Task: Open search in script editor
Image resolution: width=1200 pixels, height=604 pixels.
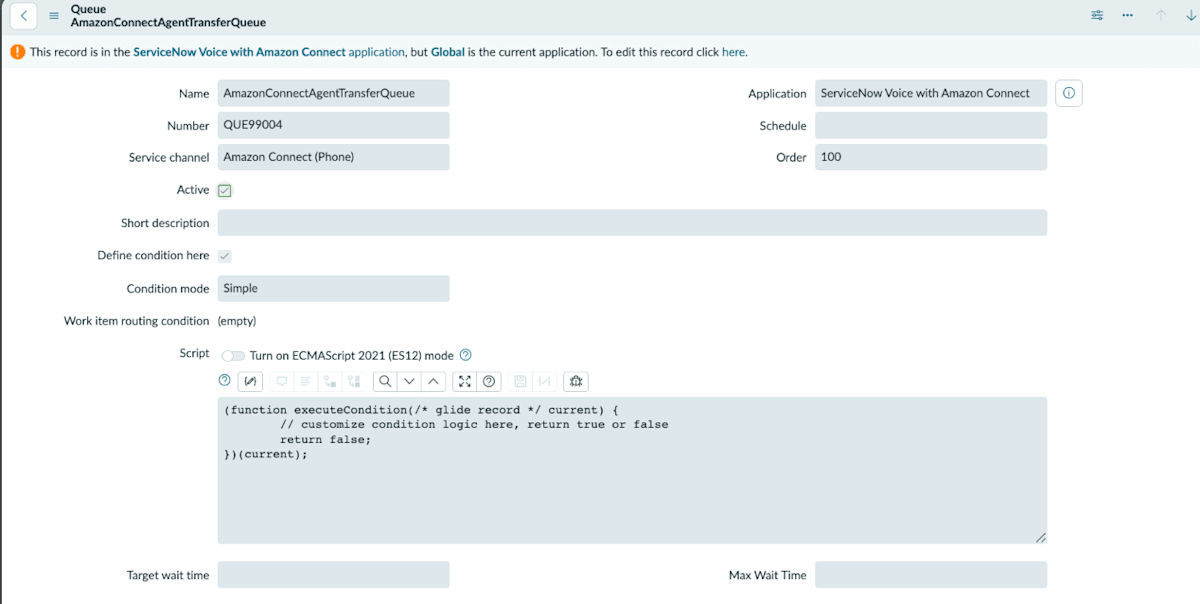Action: pyautogui.click(x=385, y=381)
